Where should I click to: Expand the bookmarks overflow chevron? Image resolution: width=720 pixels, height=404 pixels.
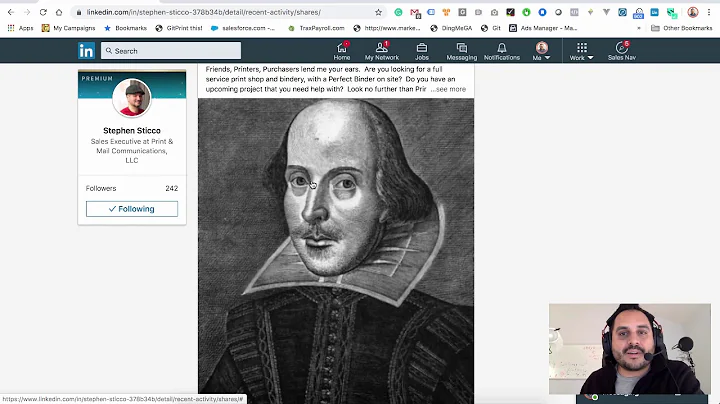639,28
